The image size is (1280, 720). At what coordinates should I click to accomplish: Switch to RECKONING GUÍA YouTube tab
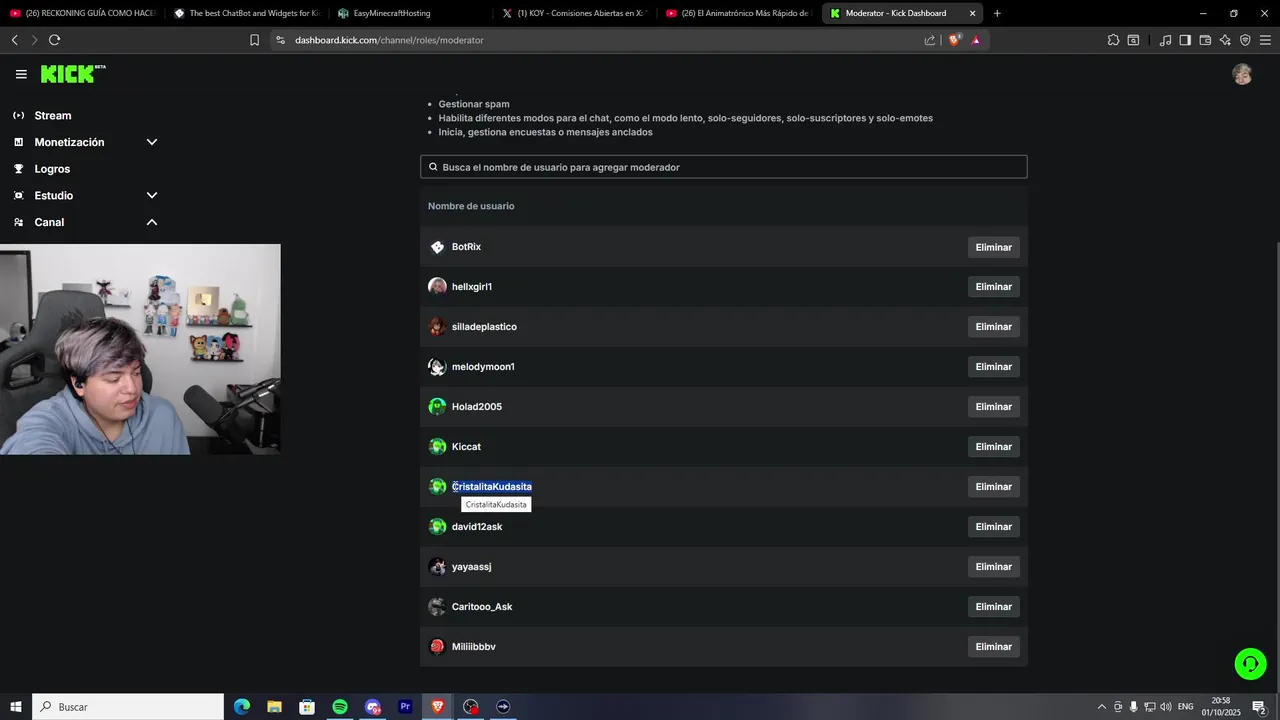click(x=82, y=13)
